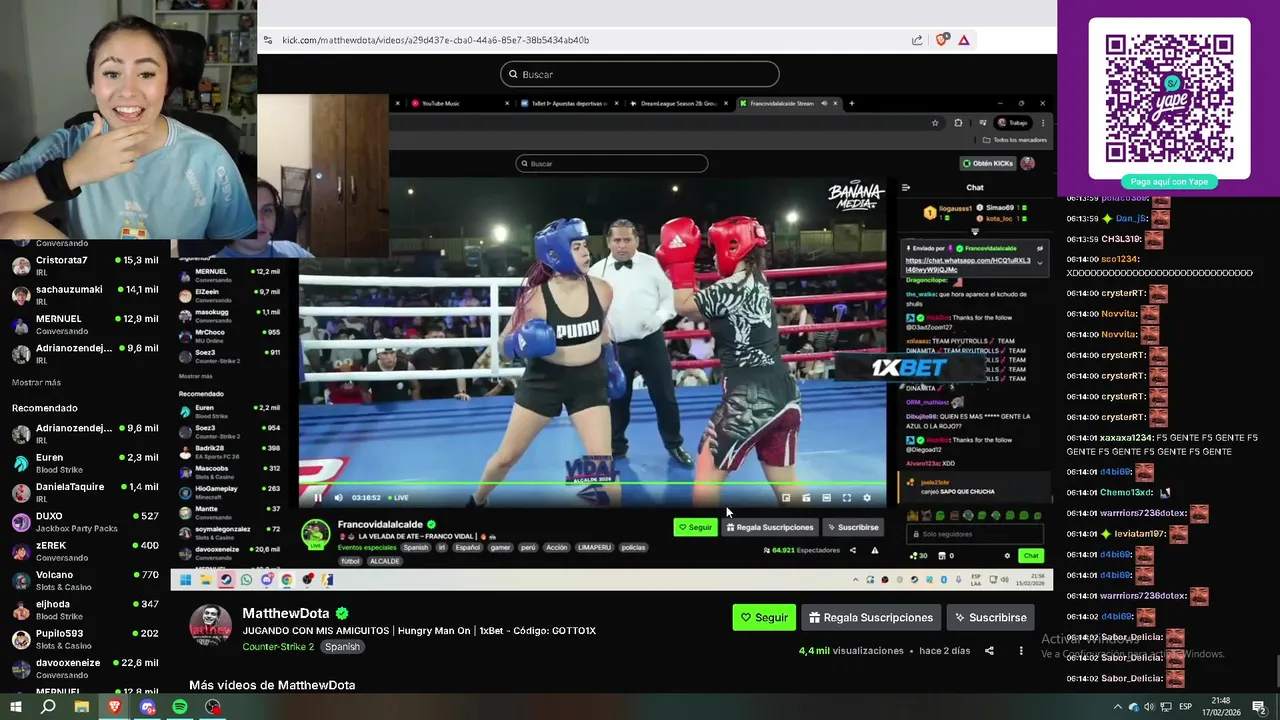The image size is (1280, 720).
Task: Select the kick.com/matthewdota URL text
Action: (x=435, y=40)
